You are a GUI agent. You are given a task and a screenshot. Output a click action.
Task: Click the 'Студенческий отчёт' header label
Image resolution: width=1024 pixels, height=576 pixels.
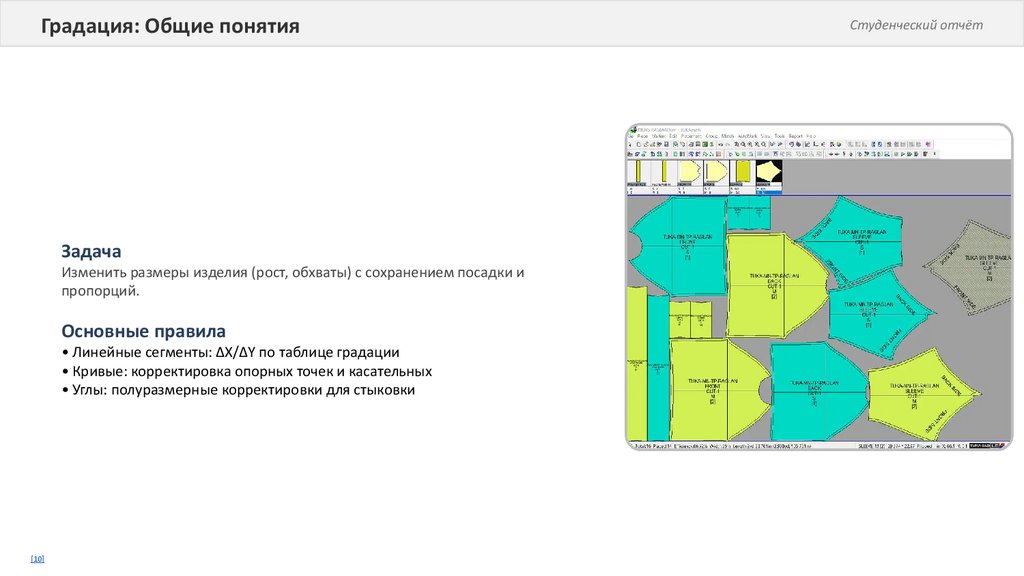pos(916,25)
